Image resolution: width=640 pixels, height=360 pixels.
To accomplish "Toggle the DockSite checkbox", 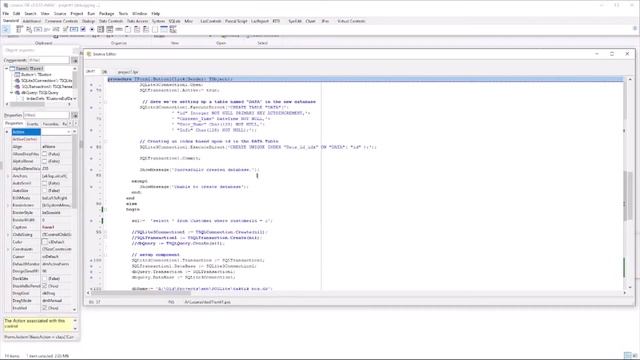I will [x=44, y=278].
